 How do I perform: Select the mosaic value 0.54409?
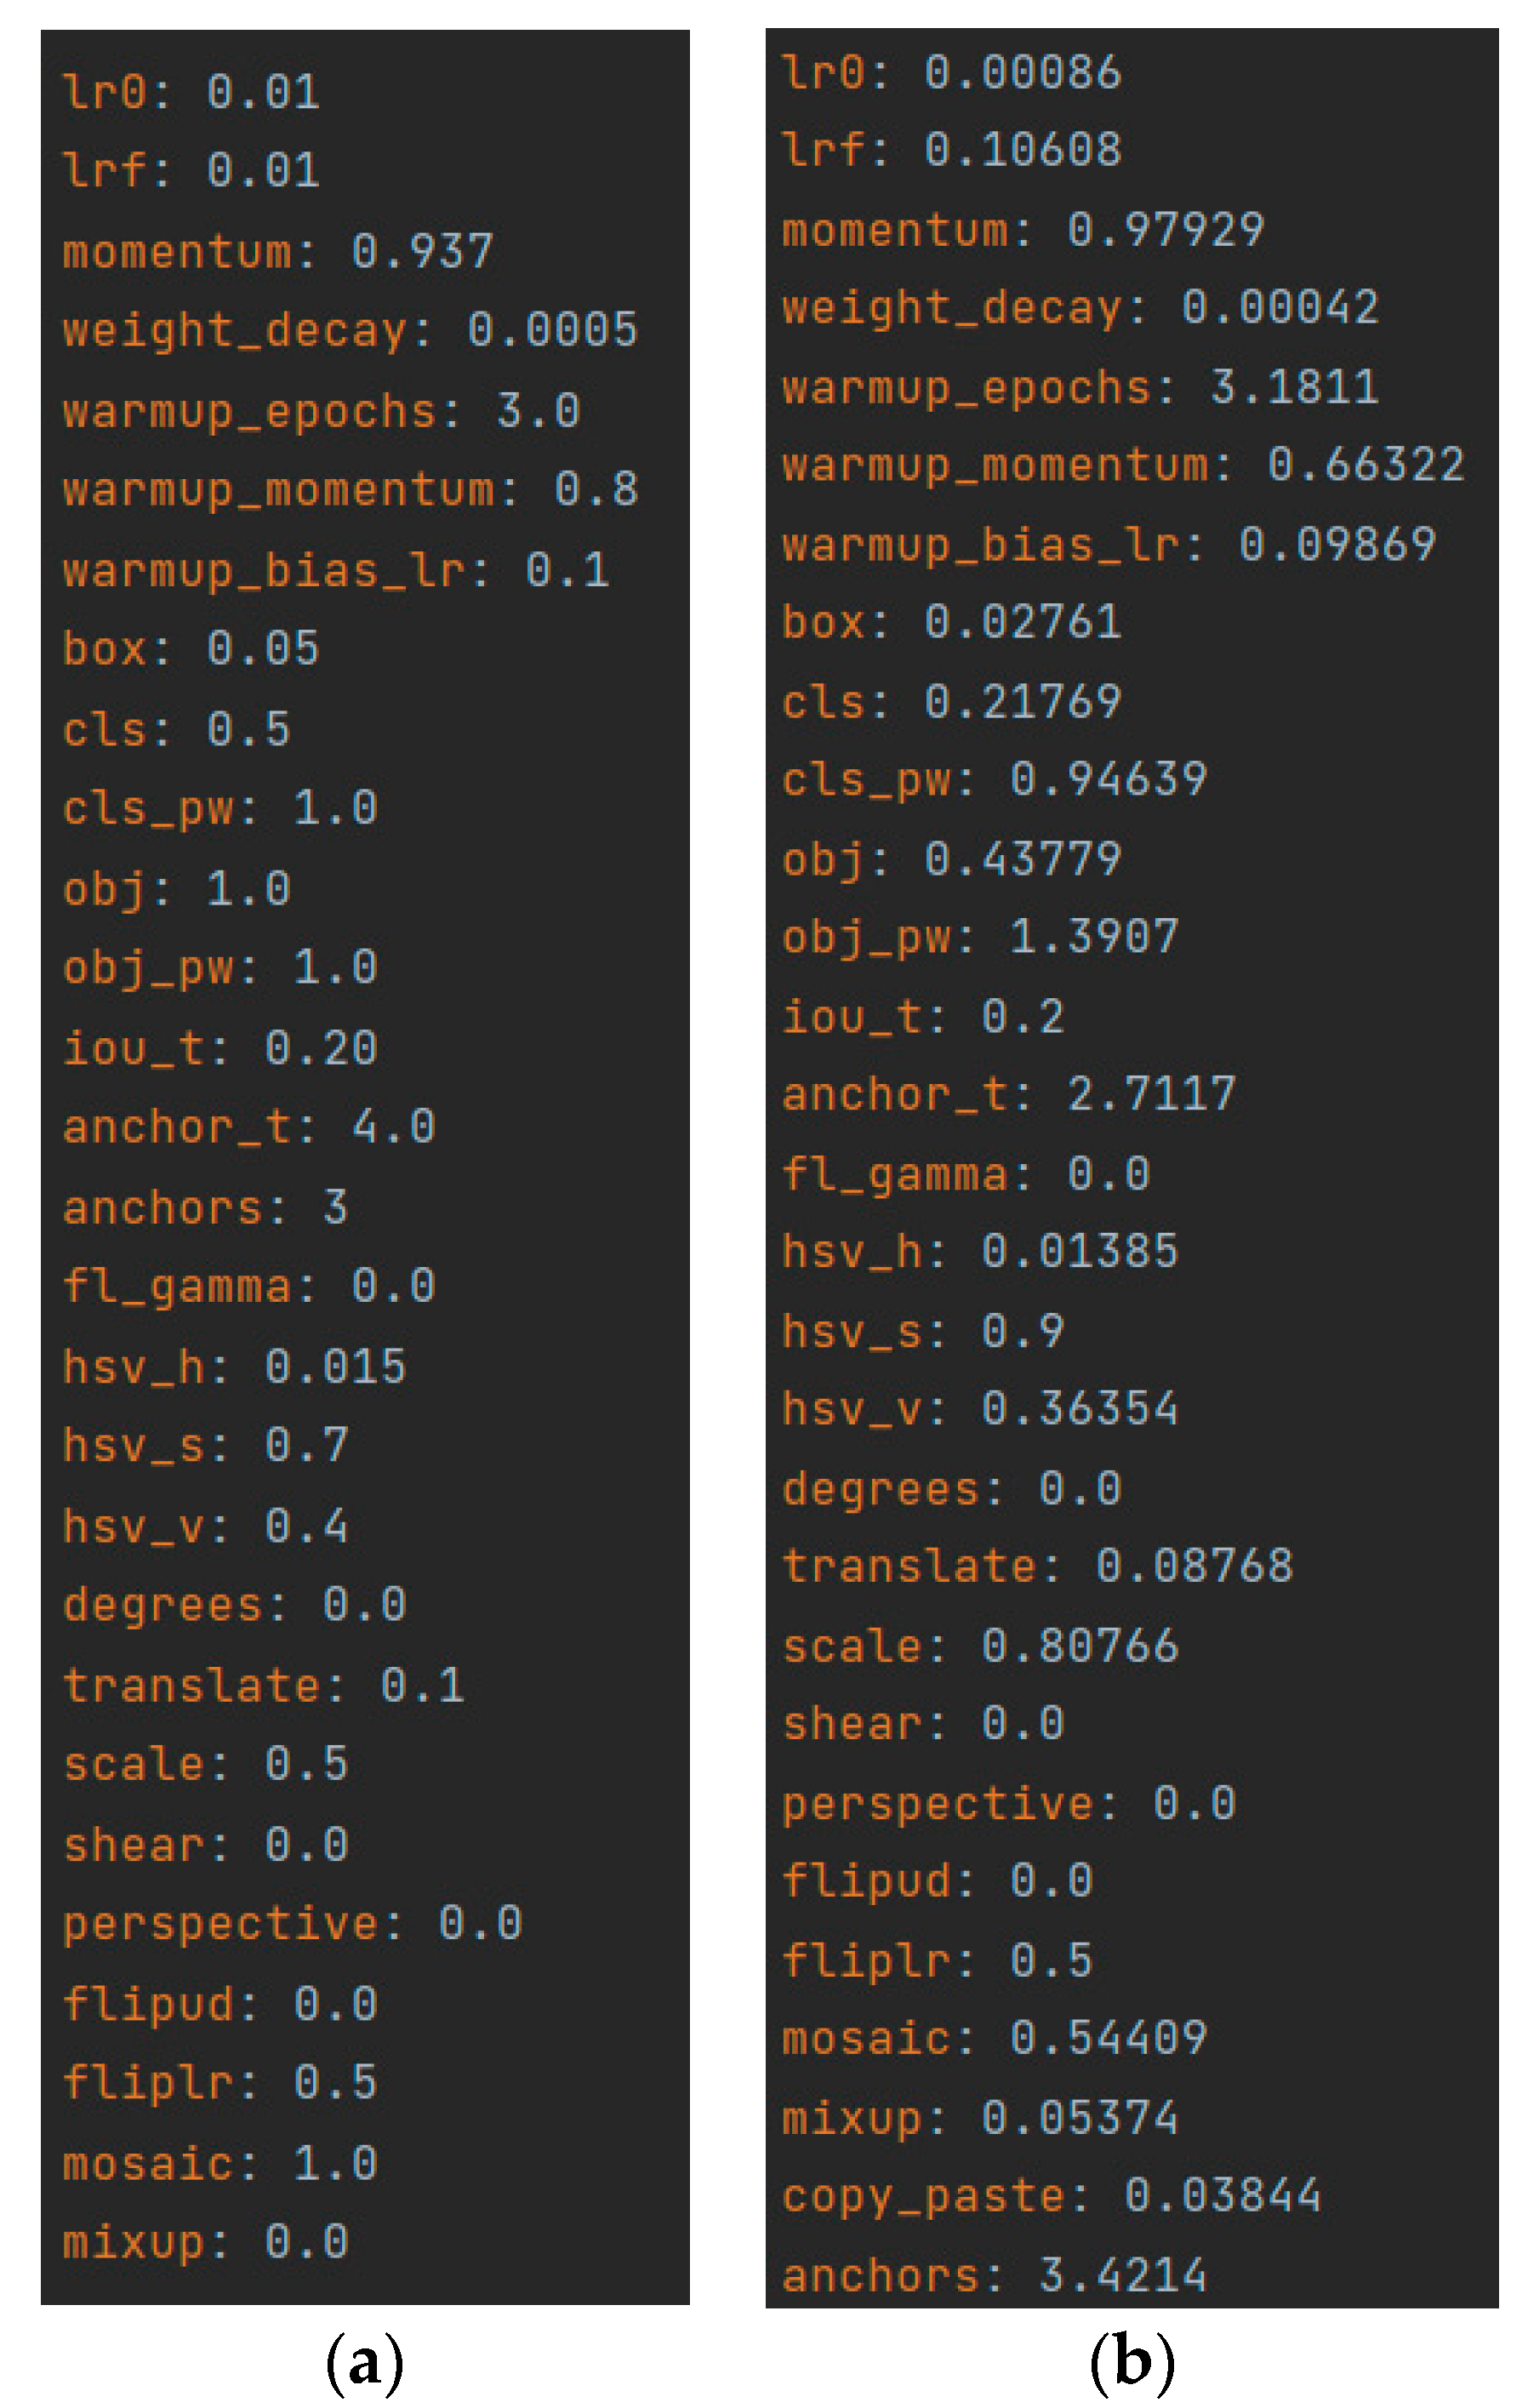coord(1108,2038)
